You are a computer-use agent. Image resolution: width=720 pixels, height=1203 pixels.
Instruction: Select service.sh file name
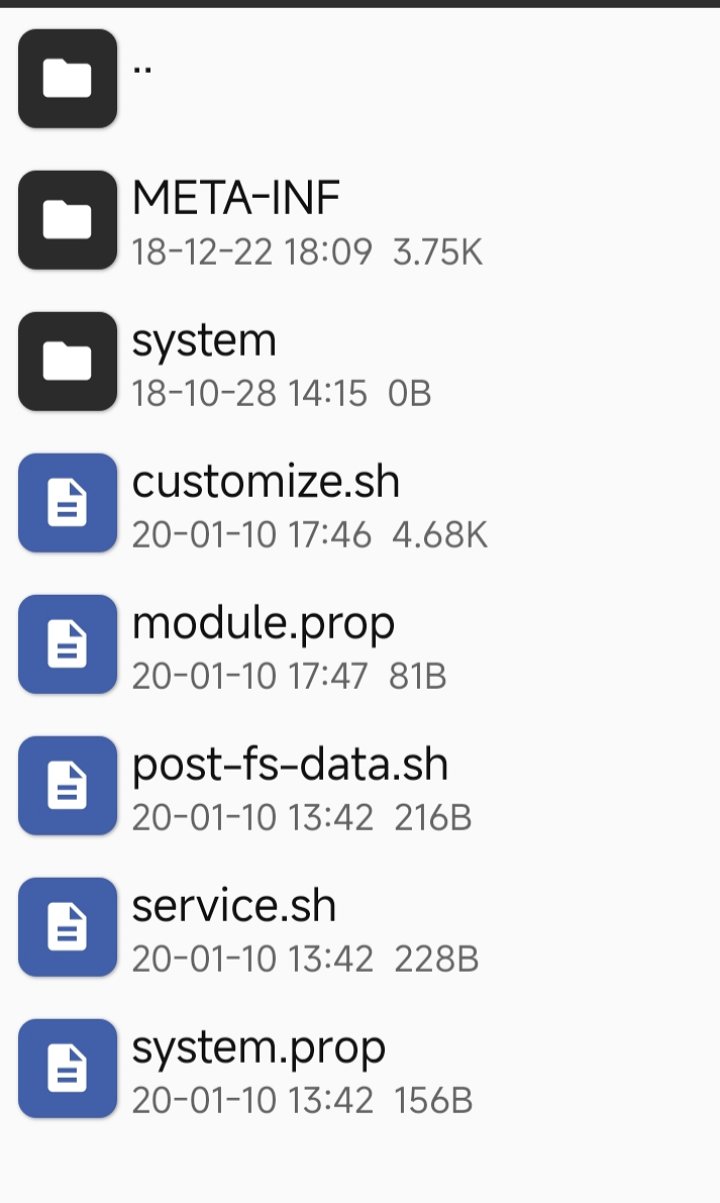pyautogui.click(x=234, y=907)
